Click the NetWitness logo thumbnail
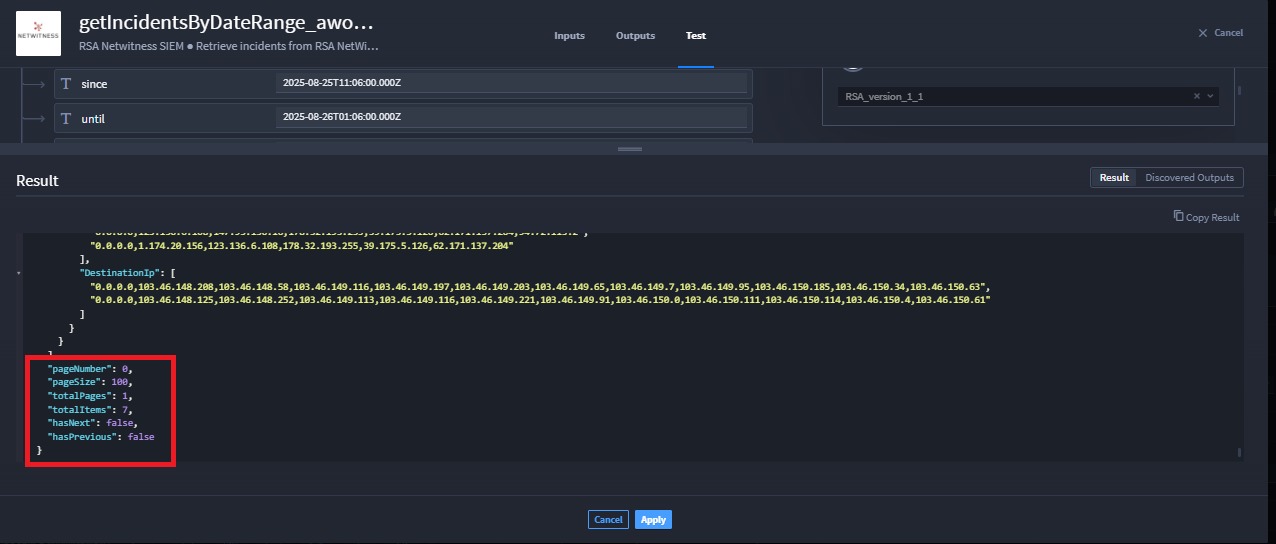 pyautogui.click(x=38, y=33)
